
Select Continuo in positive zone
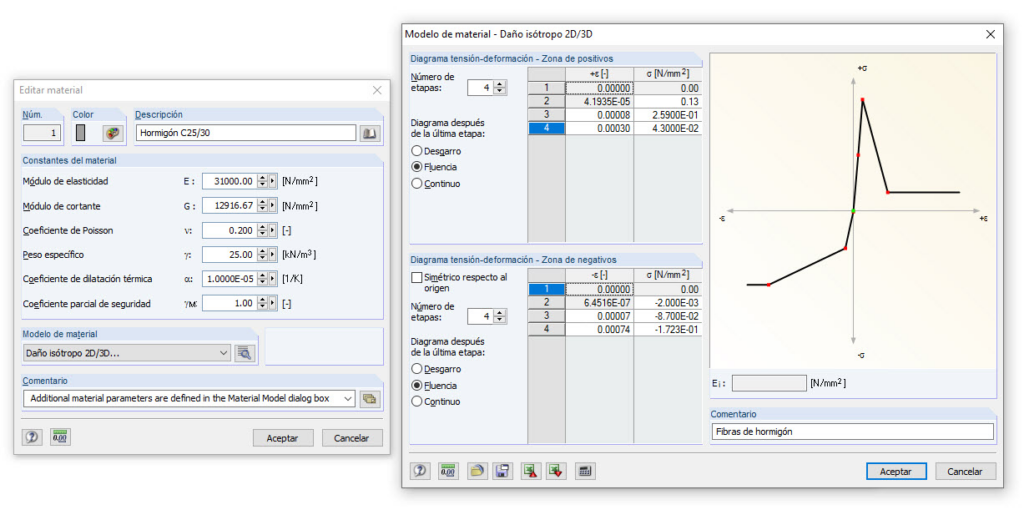[417, 183]
